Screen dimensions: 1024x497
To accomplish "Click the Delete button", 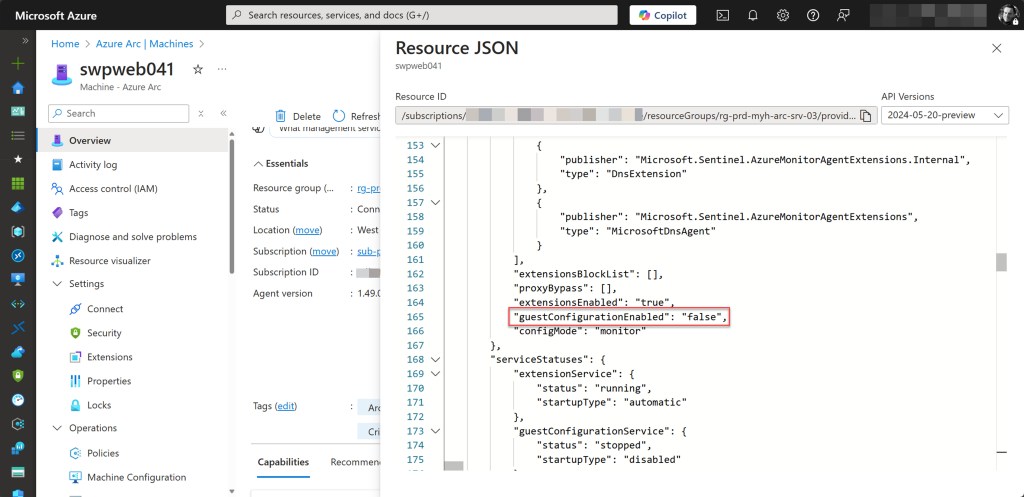I will [x=298, y=116].
